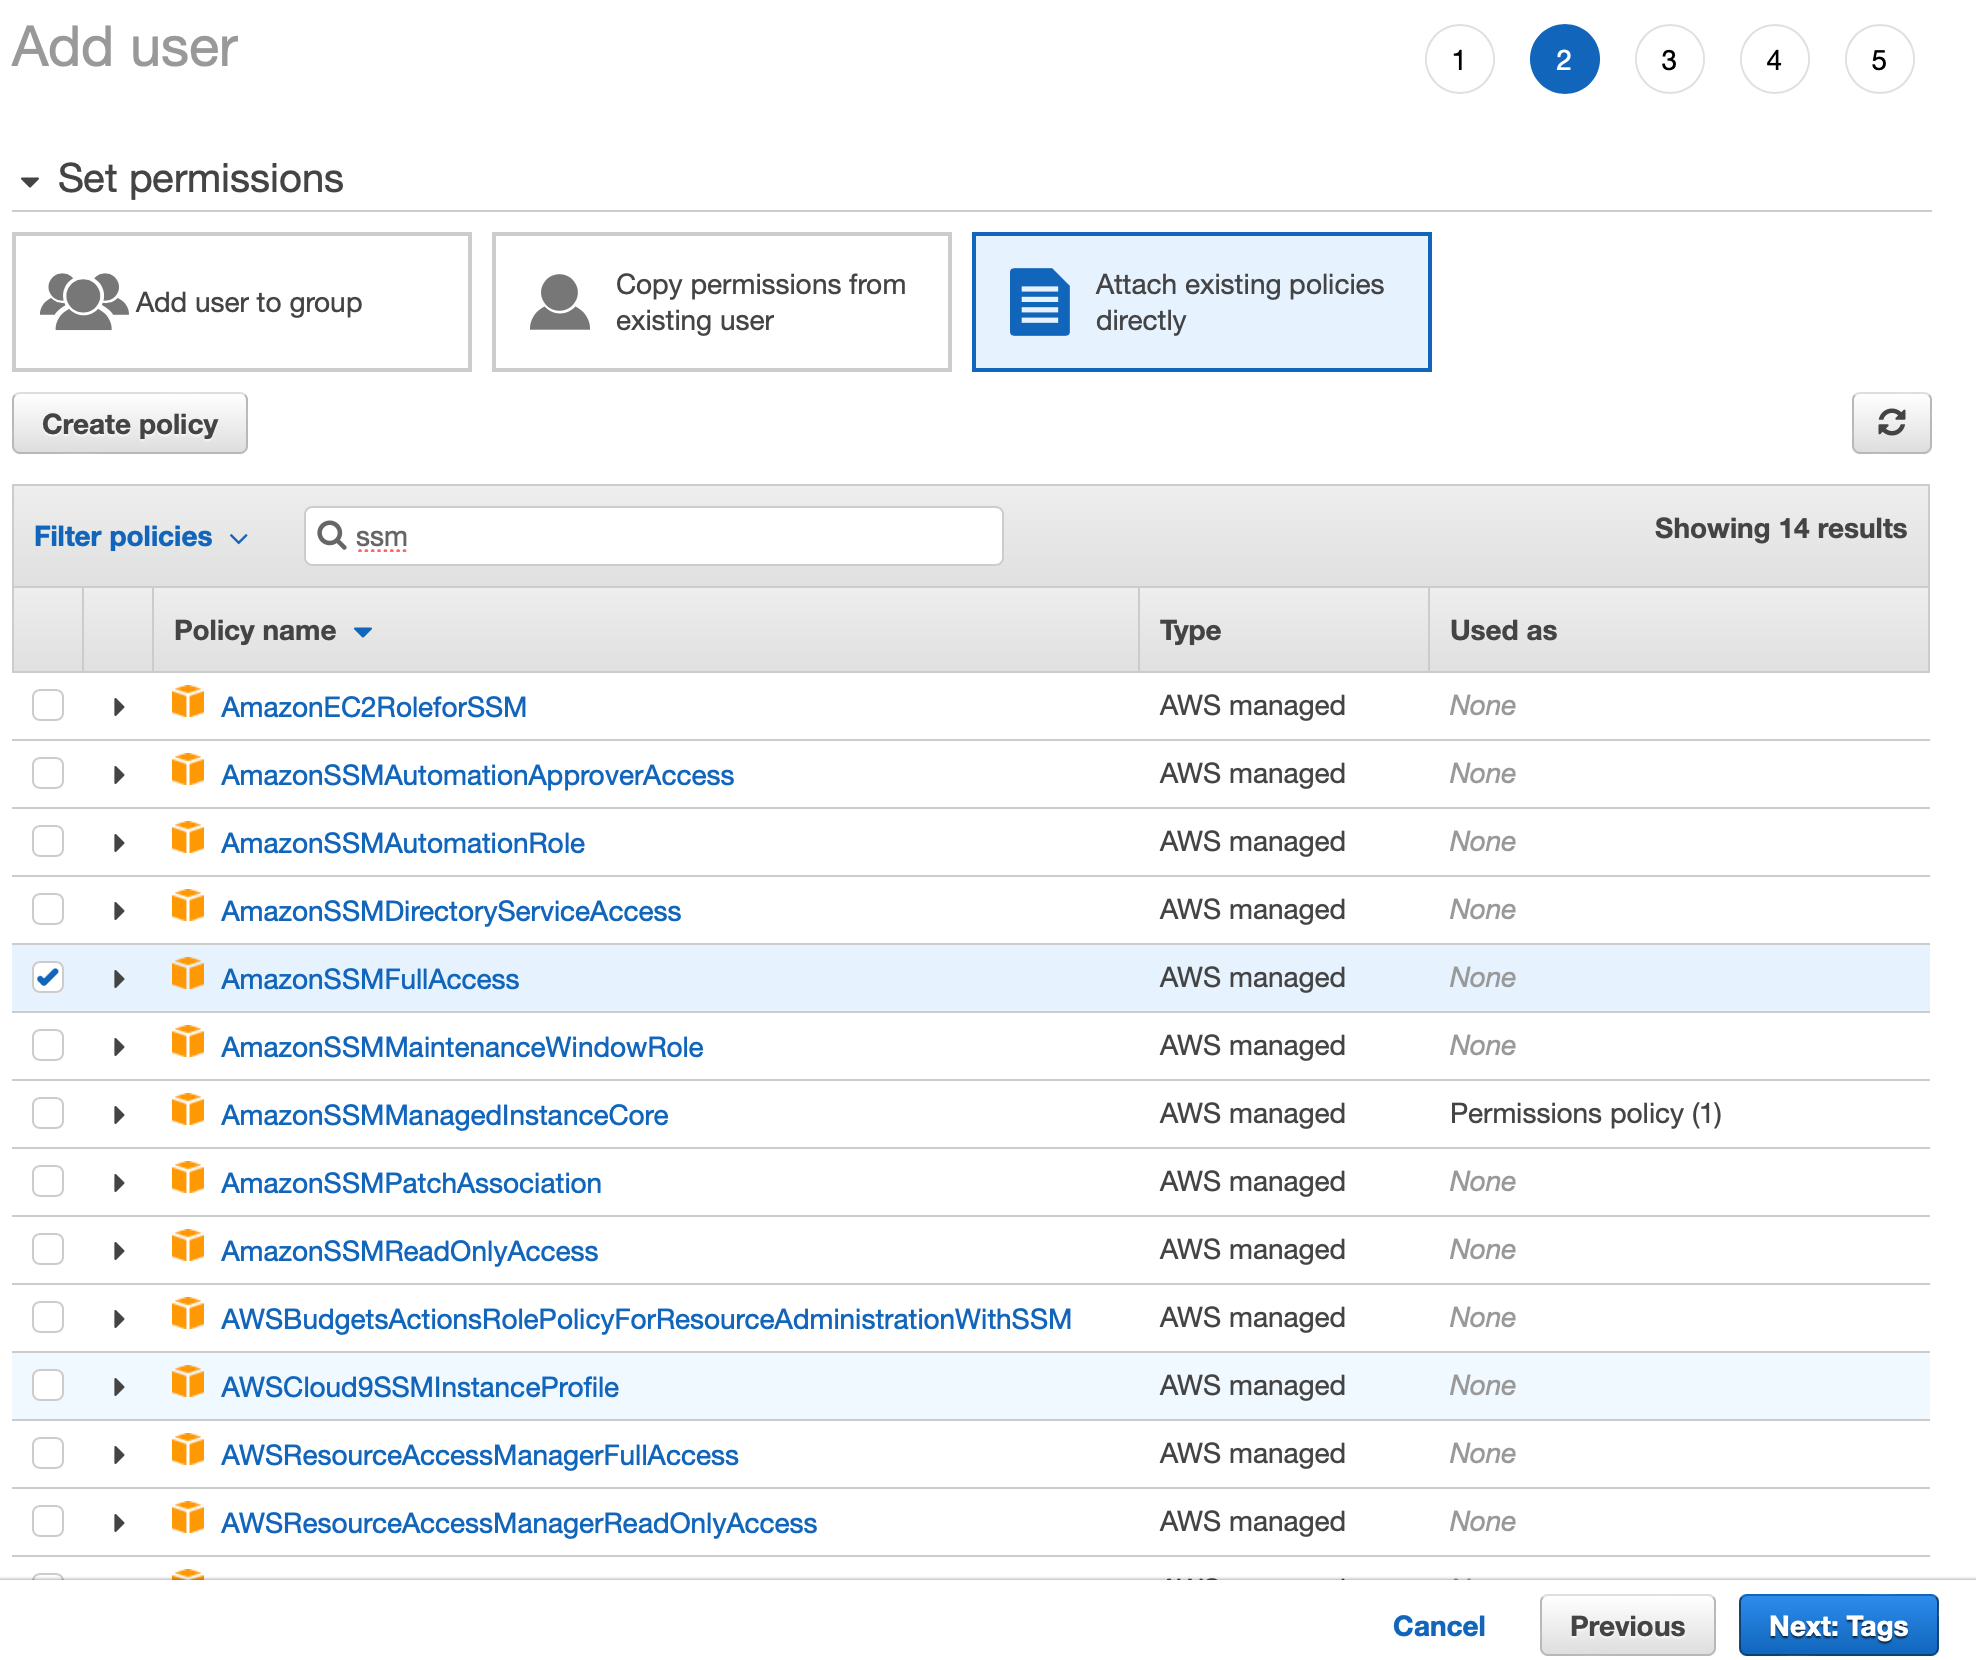Viewport: 1976px width, 1660px height.
Task: Jump to wizard step 5
Action: point(1879,60)
